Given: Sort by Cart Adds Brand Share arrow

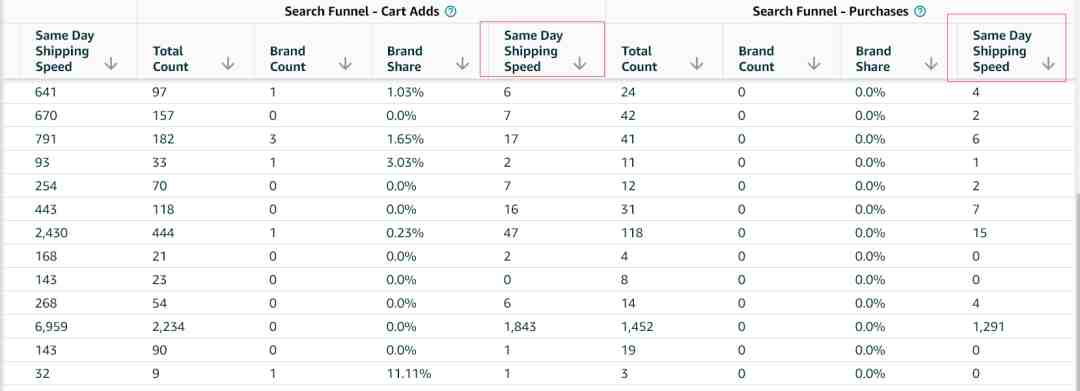Looking at the screenshot, I should pos(462,64).
